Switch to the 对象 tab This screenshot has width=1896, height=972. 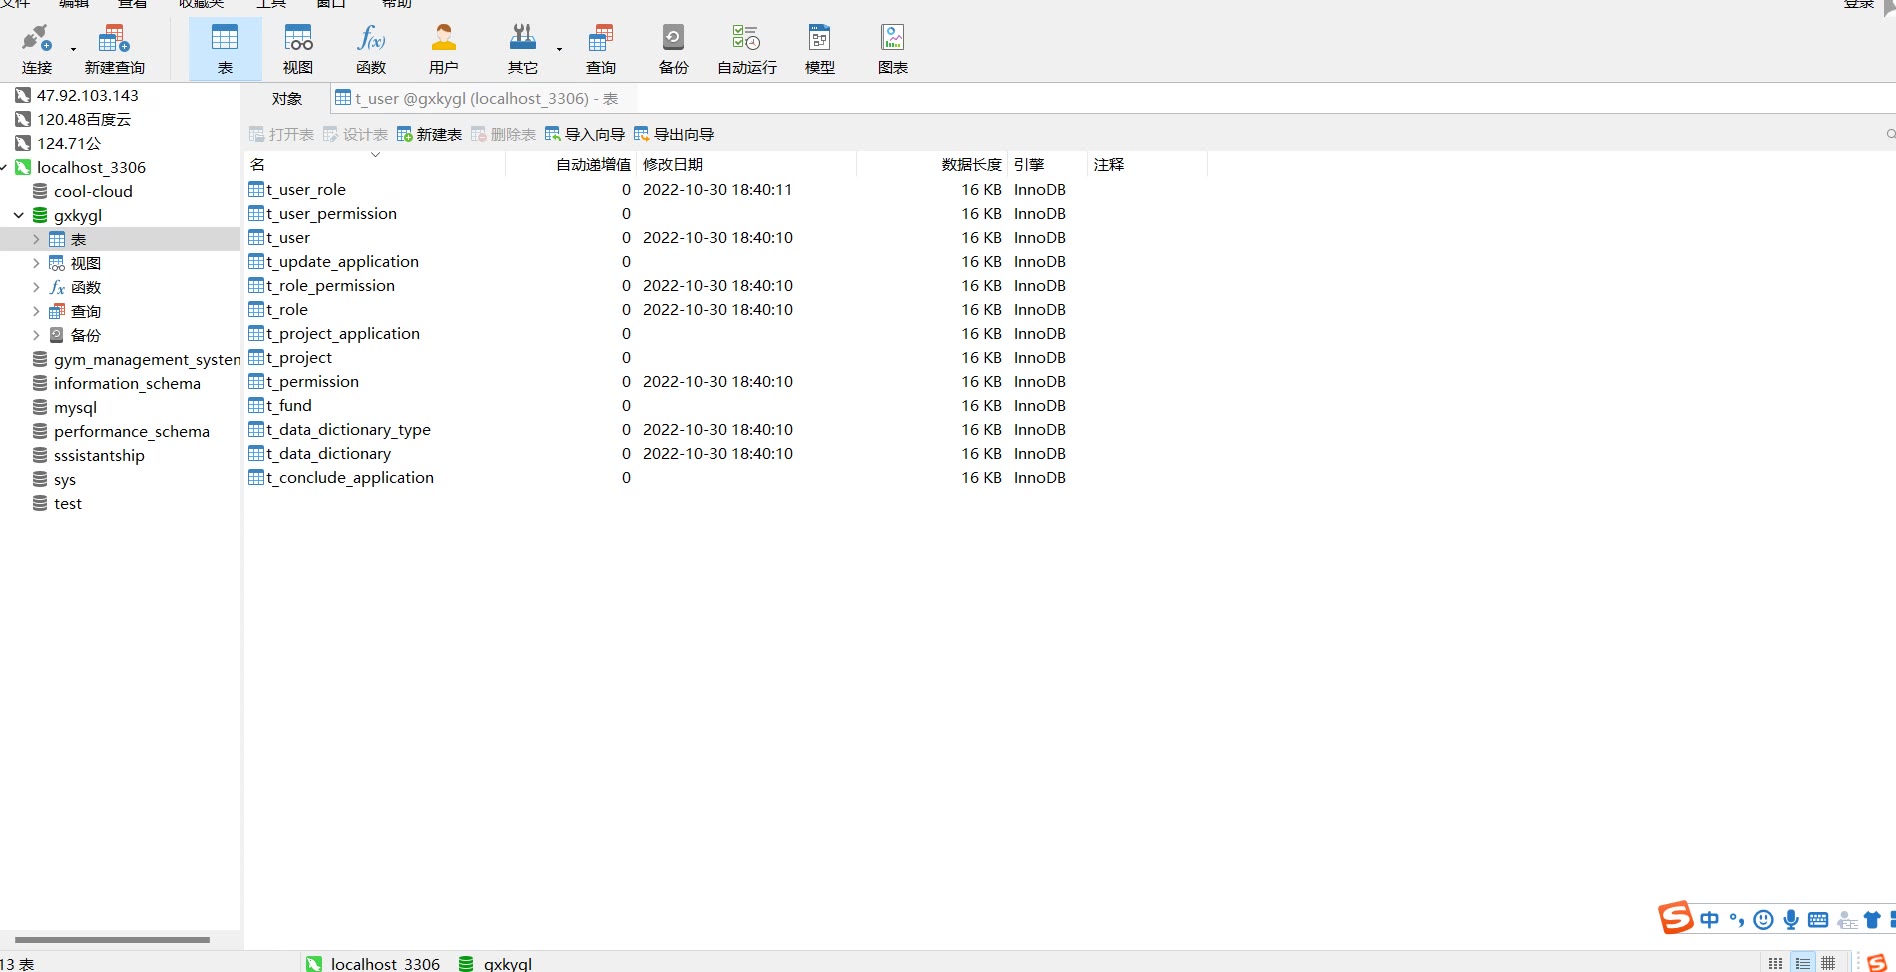pos(287,99)
